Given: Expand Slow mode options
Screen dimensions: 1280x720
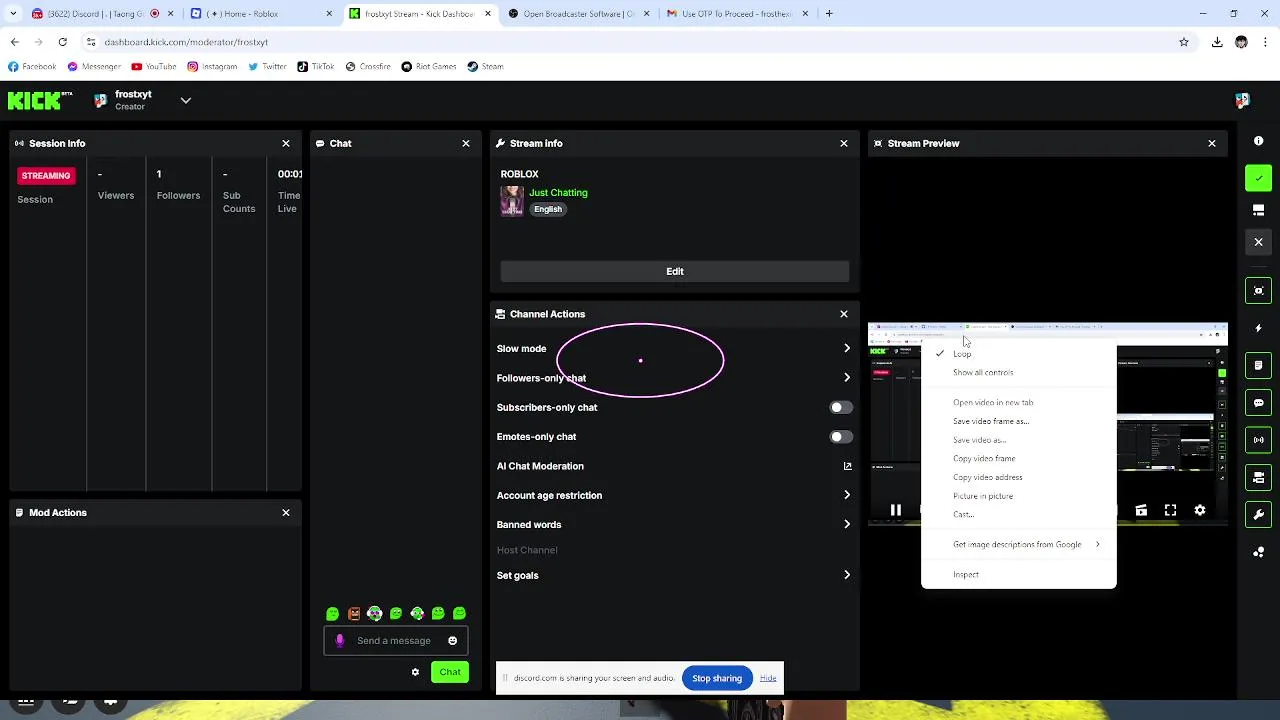Looking at the screenshot, I should coord(847,349).
